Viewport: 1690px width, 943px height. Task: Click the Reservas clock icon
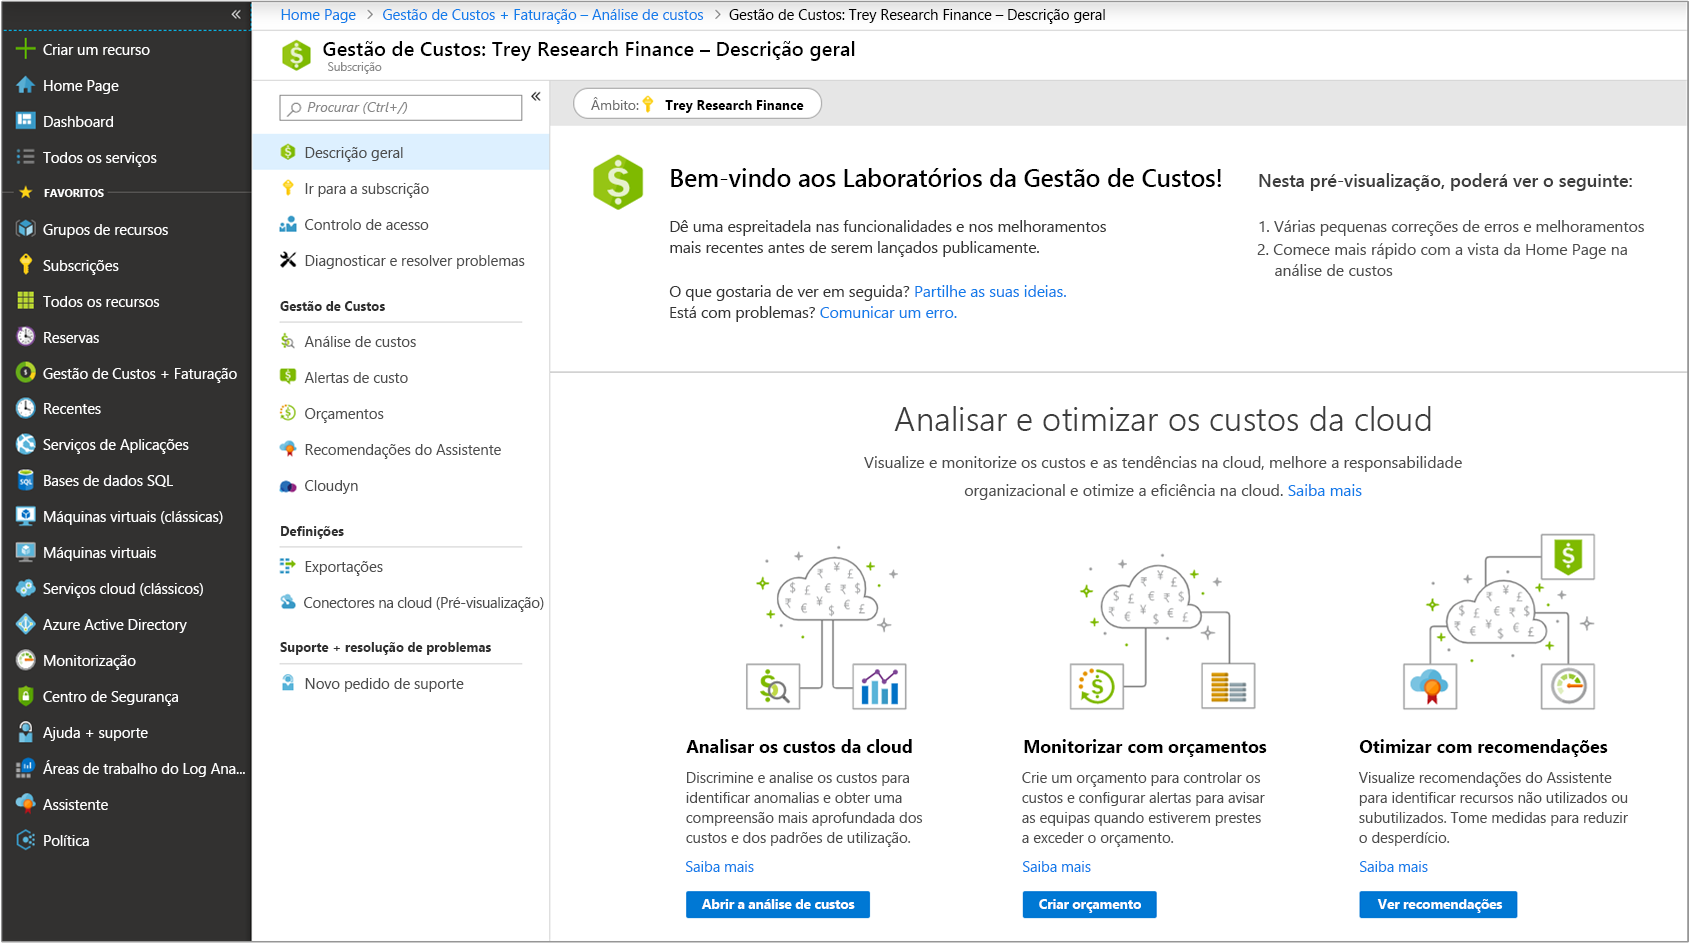tap(26, 337)
